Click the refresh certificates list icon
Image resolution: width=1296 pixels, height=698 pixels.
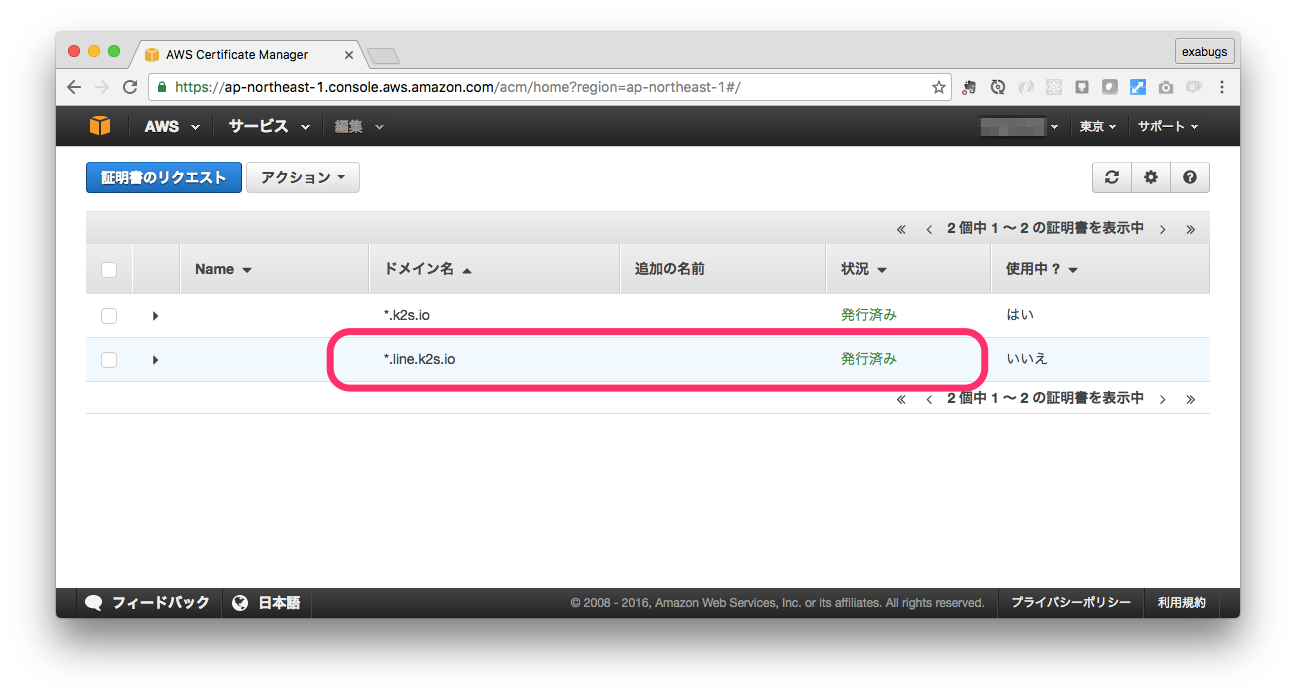point(1111,177)
